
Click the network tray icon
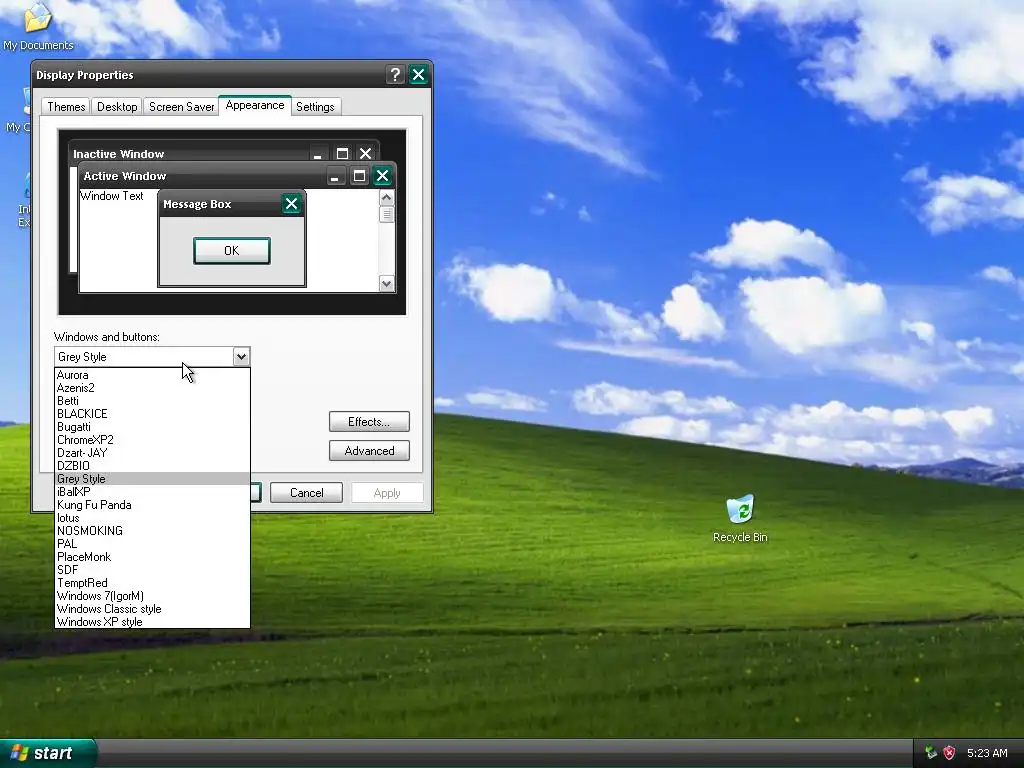(x=931, y=753)
